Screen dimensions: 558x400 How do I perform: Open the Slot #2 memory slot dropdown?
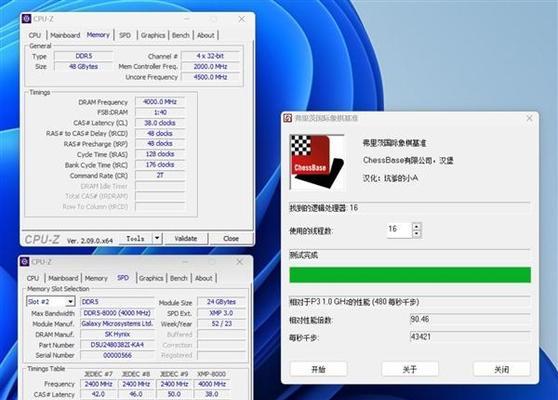click(x=51, y=302)
